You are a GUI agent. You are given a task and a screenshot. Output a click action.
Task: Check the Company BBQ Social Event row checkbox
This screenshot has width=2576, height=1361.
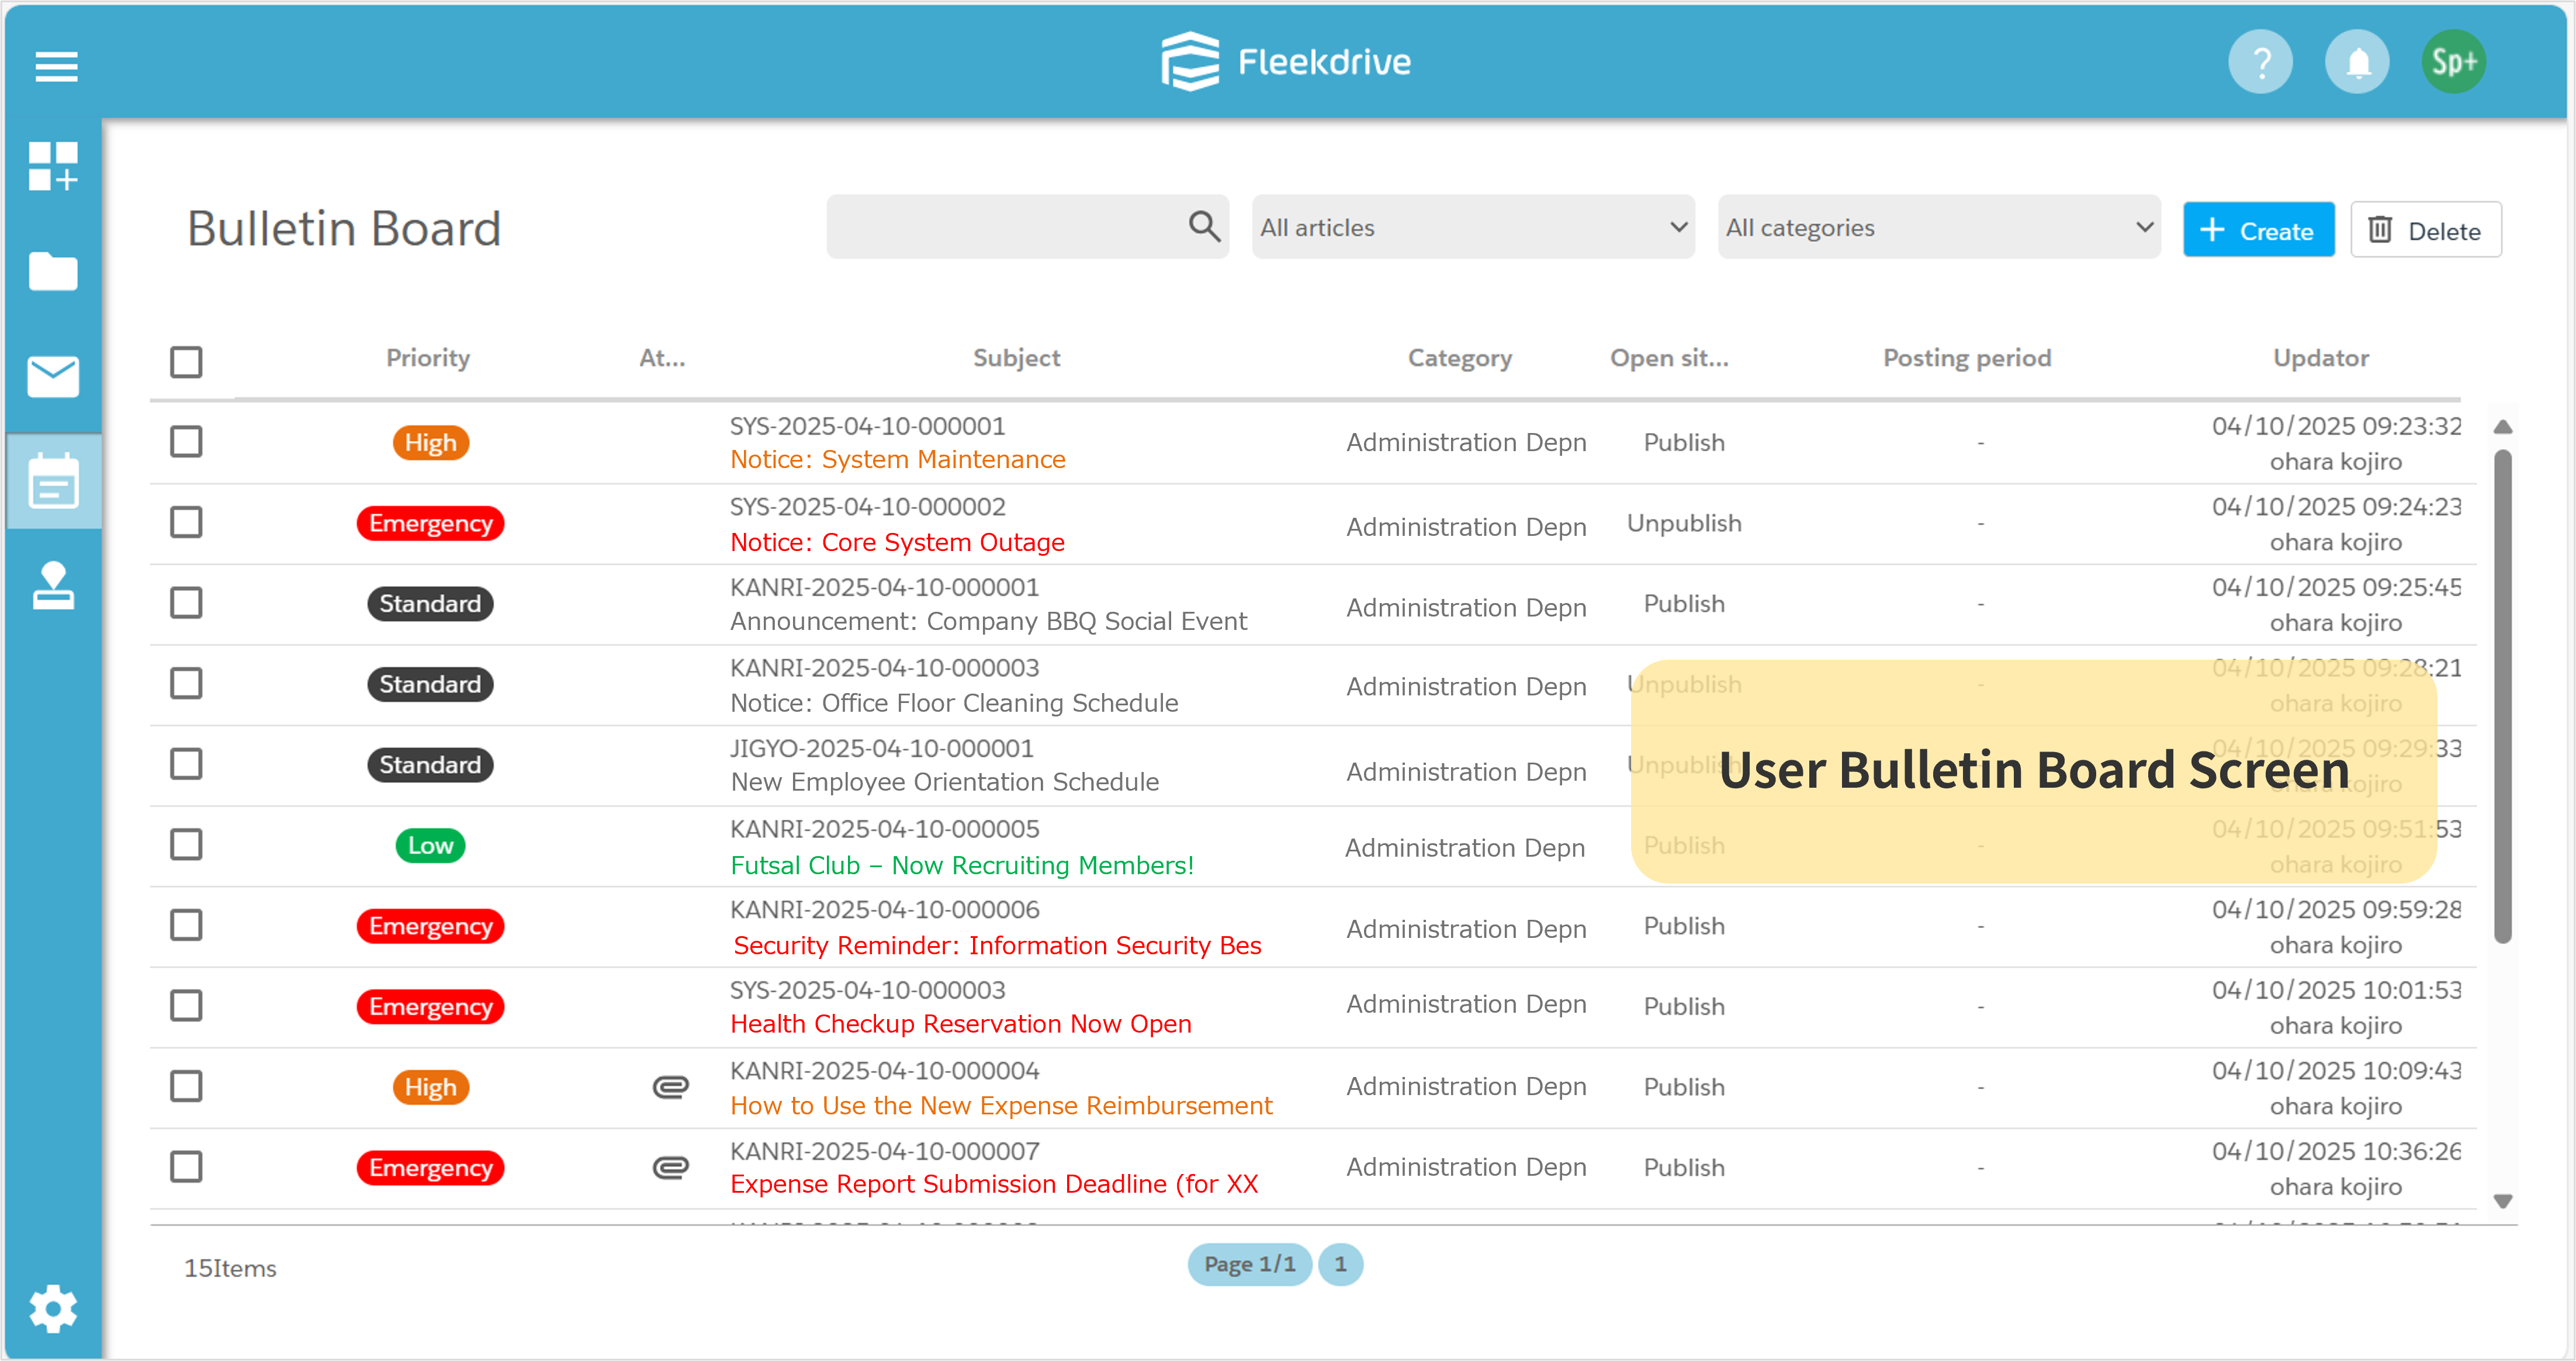[x=186, y=603]
